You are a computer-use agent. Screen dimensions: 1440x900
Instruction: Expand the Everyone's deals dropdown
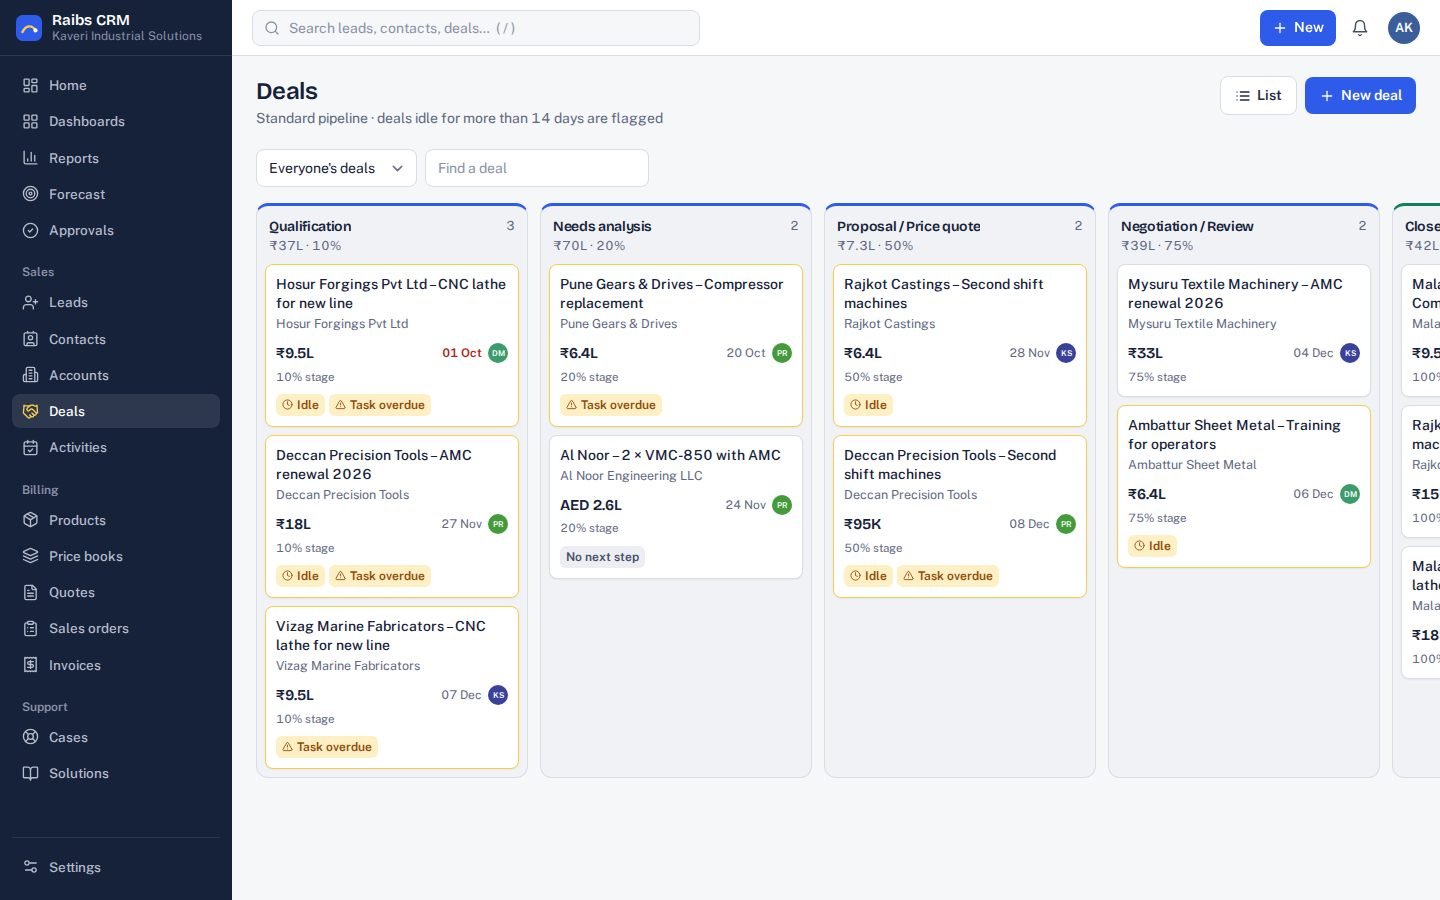(x=336, y=168)
